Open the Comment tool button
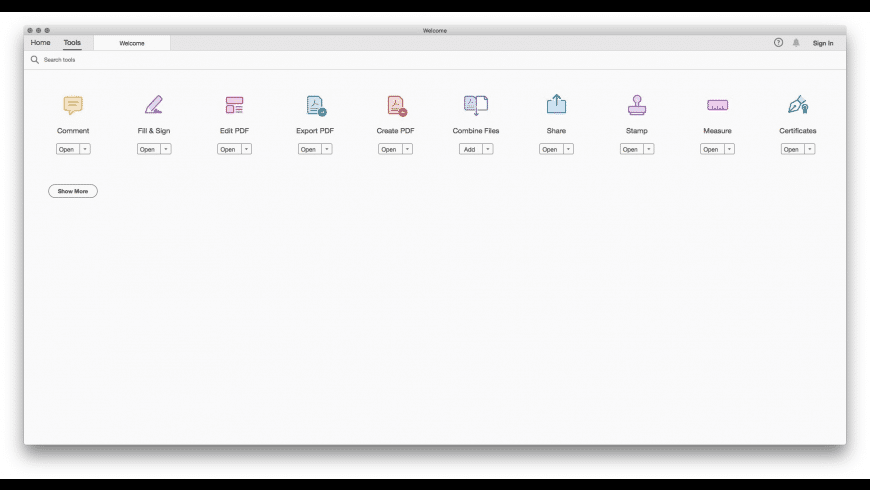870x490 pixels. point(68,149)
